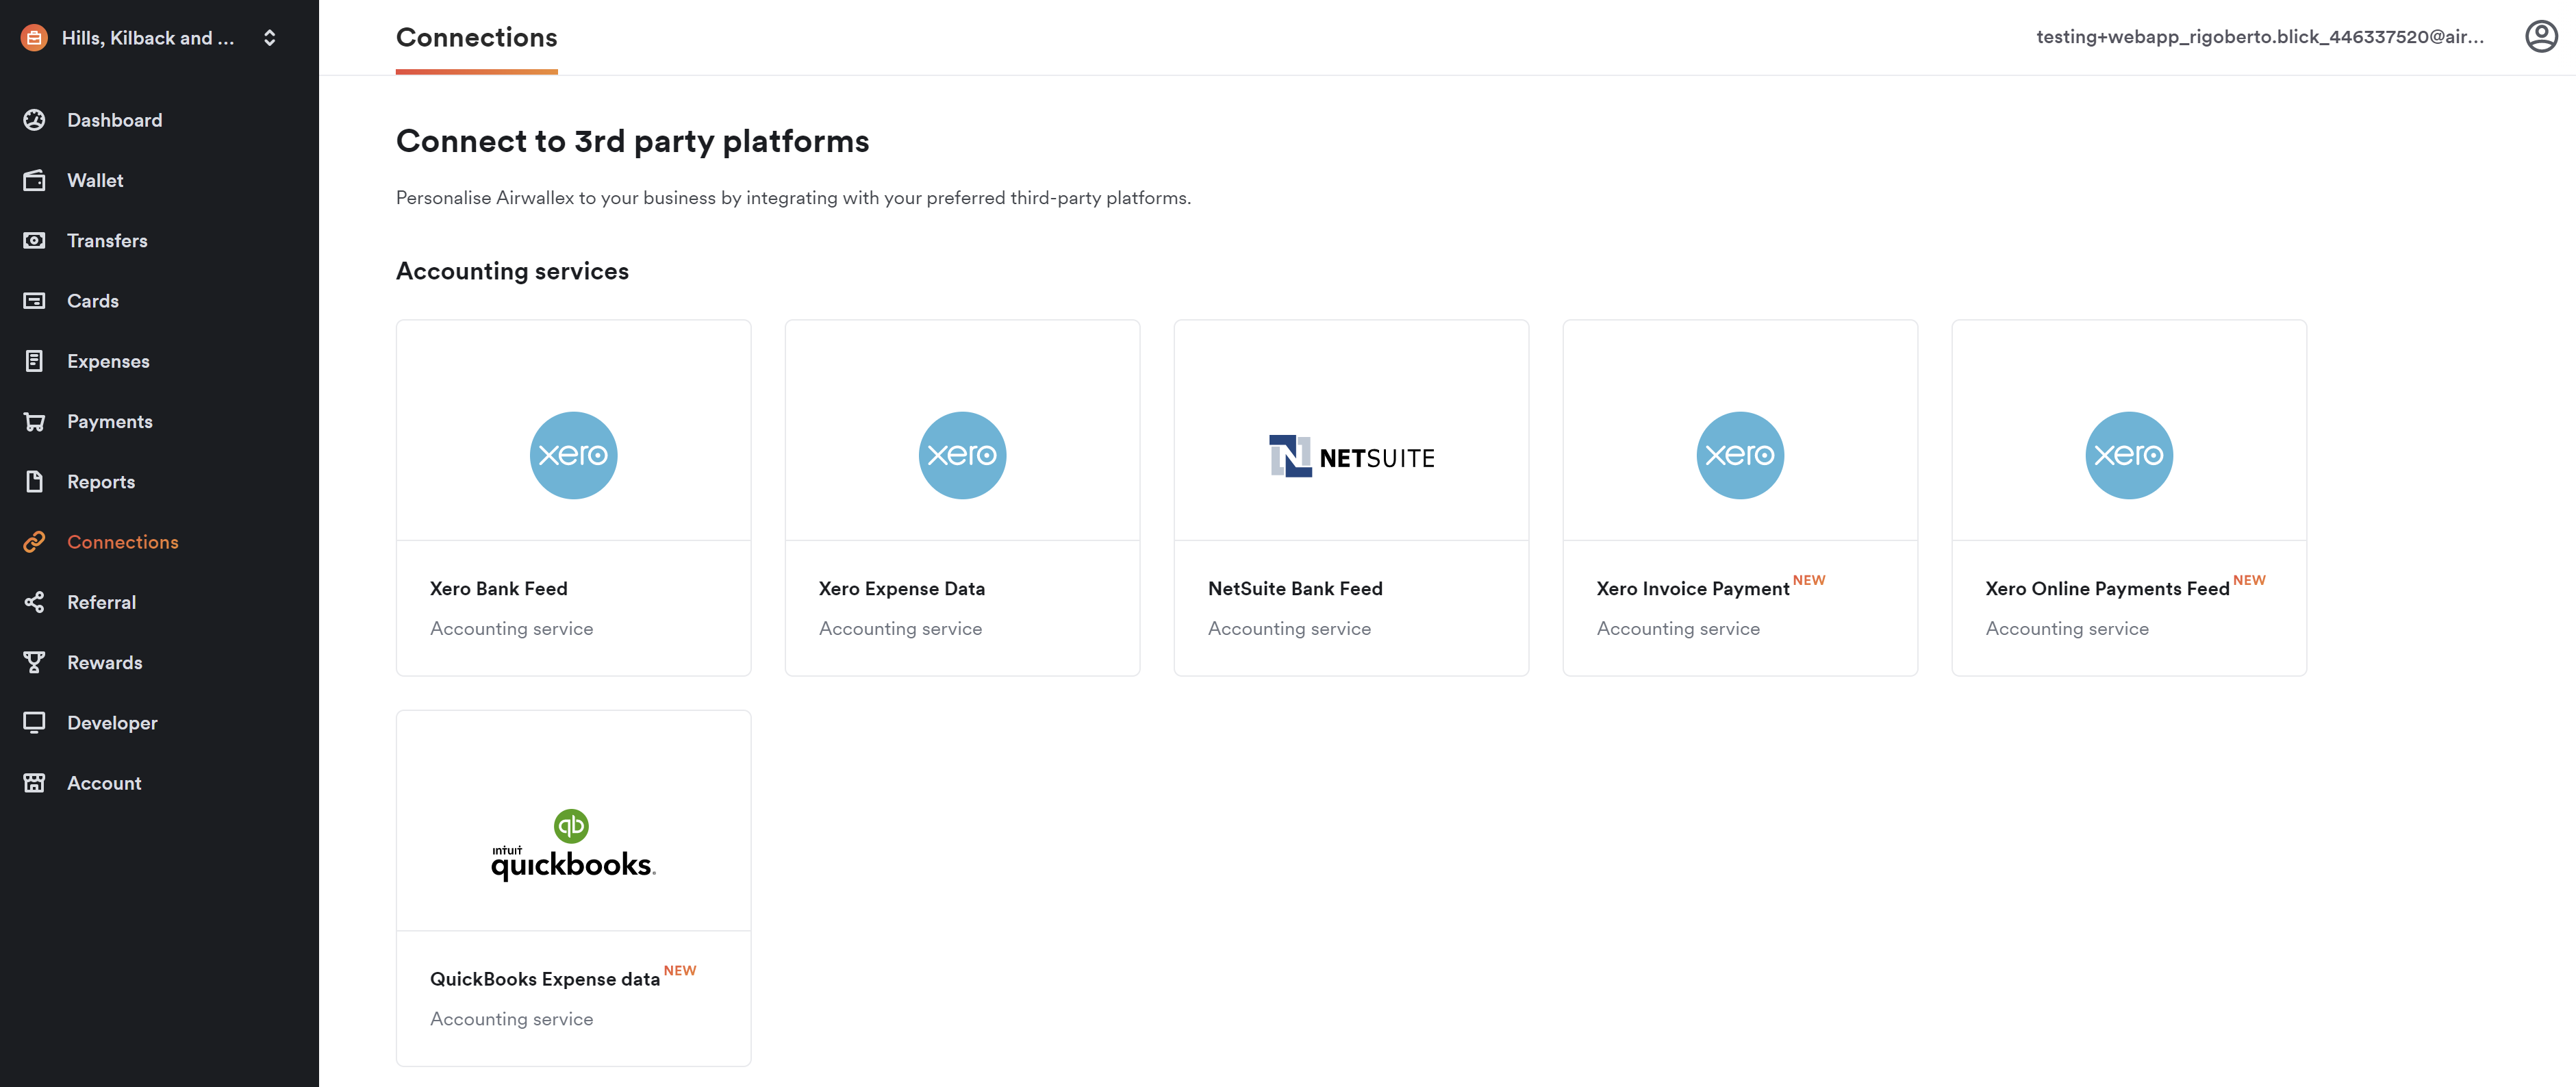Screen dimensions: 2576x1087
Task: Click the 'Connect to 3rd party platforms' heading
Action: (632, 141)
